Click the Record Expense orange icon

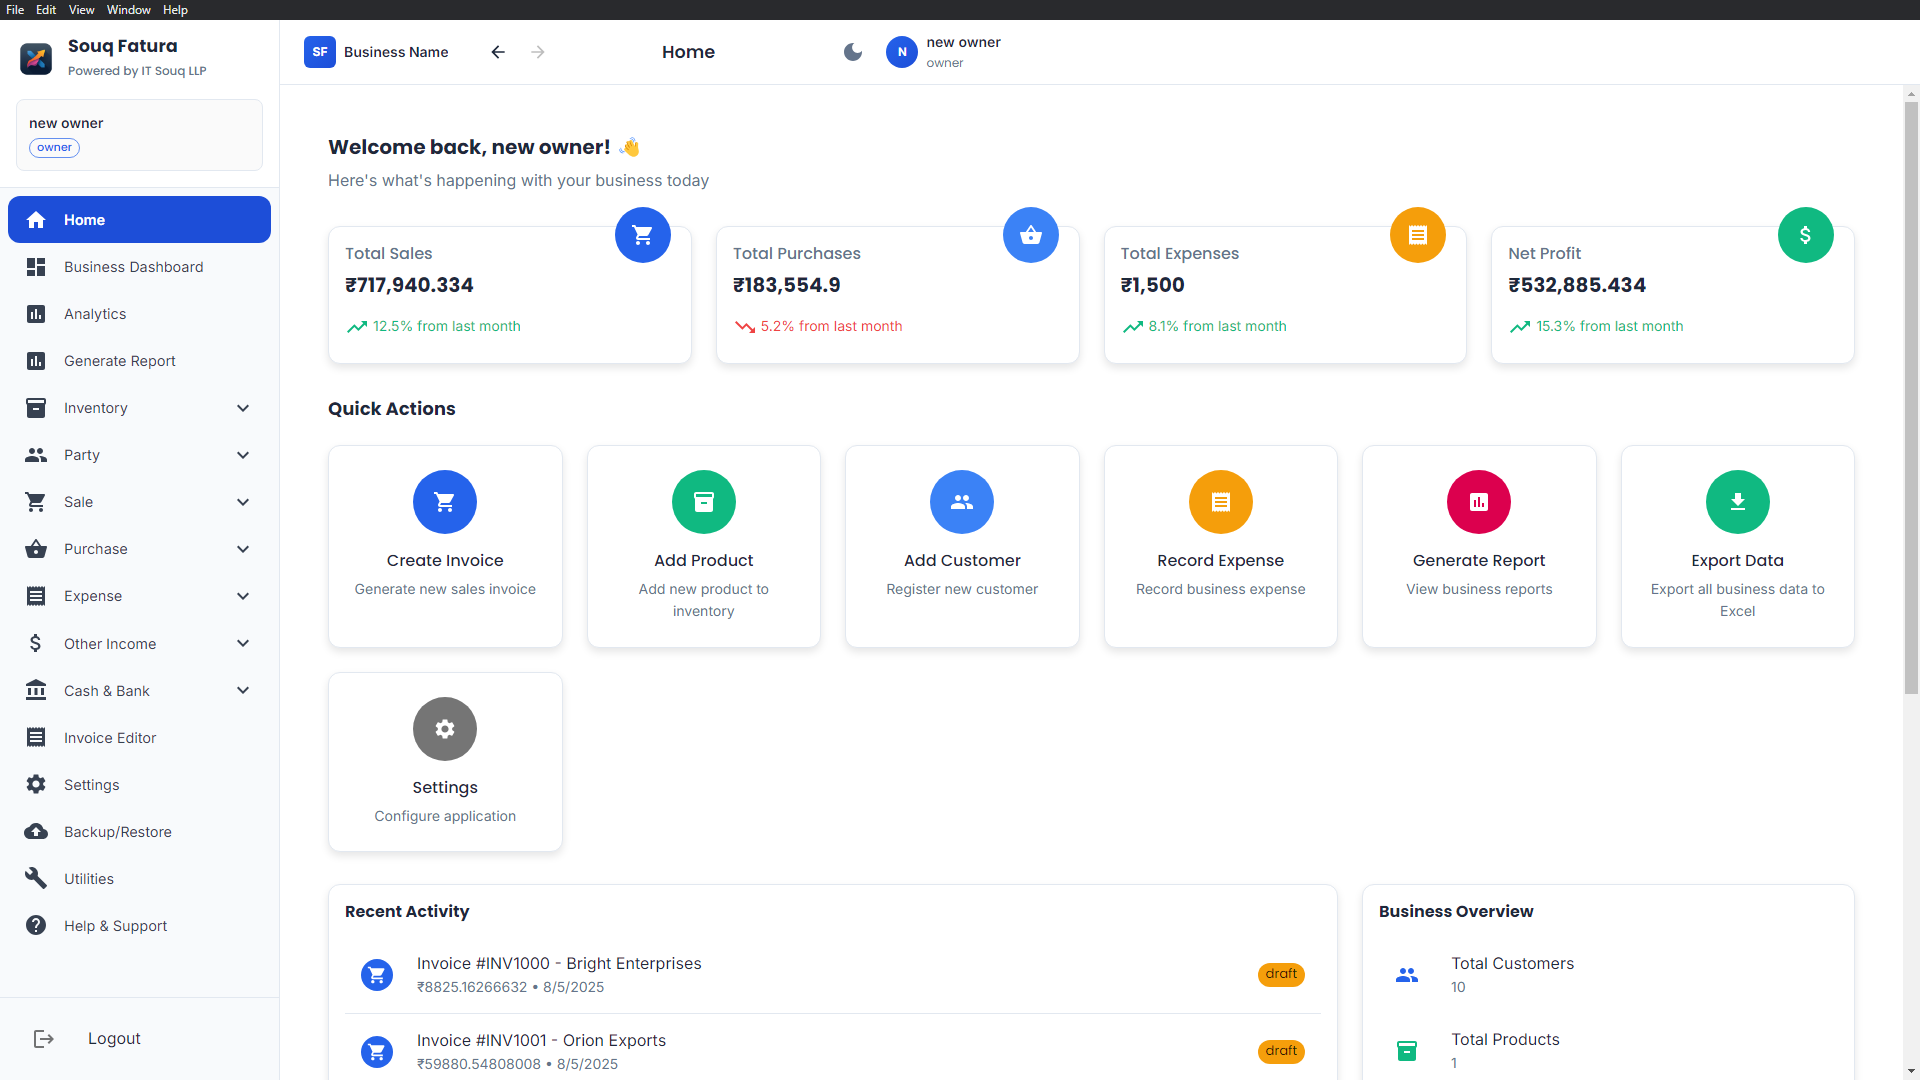click(1220, 502)
